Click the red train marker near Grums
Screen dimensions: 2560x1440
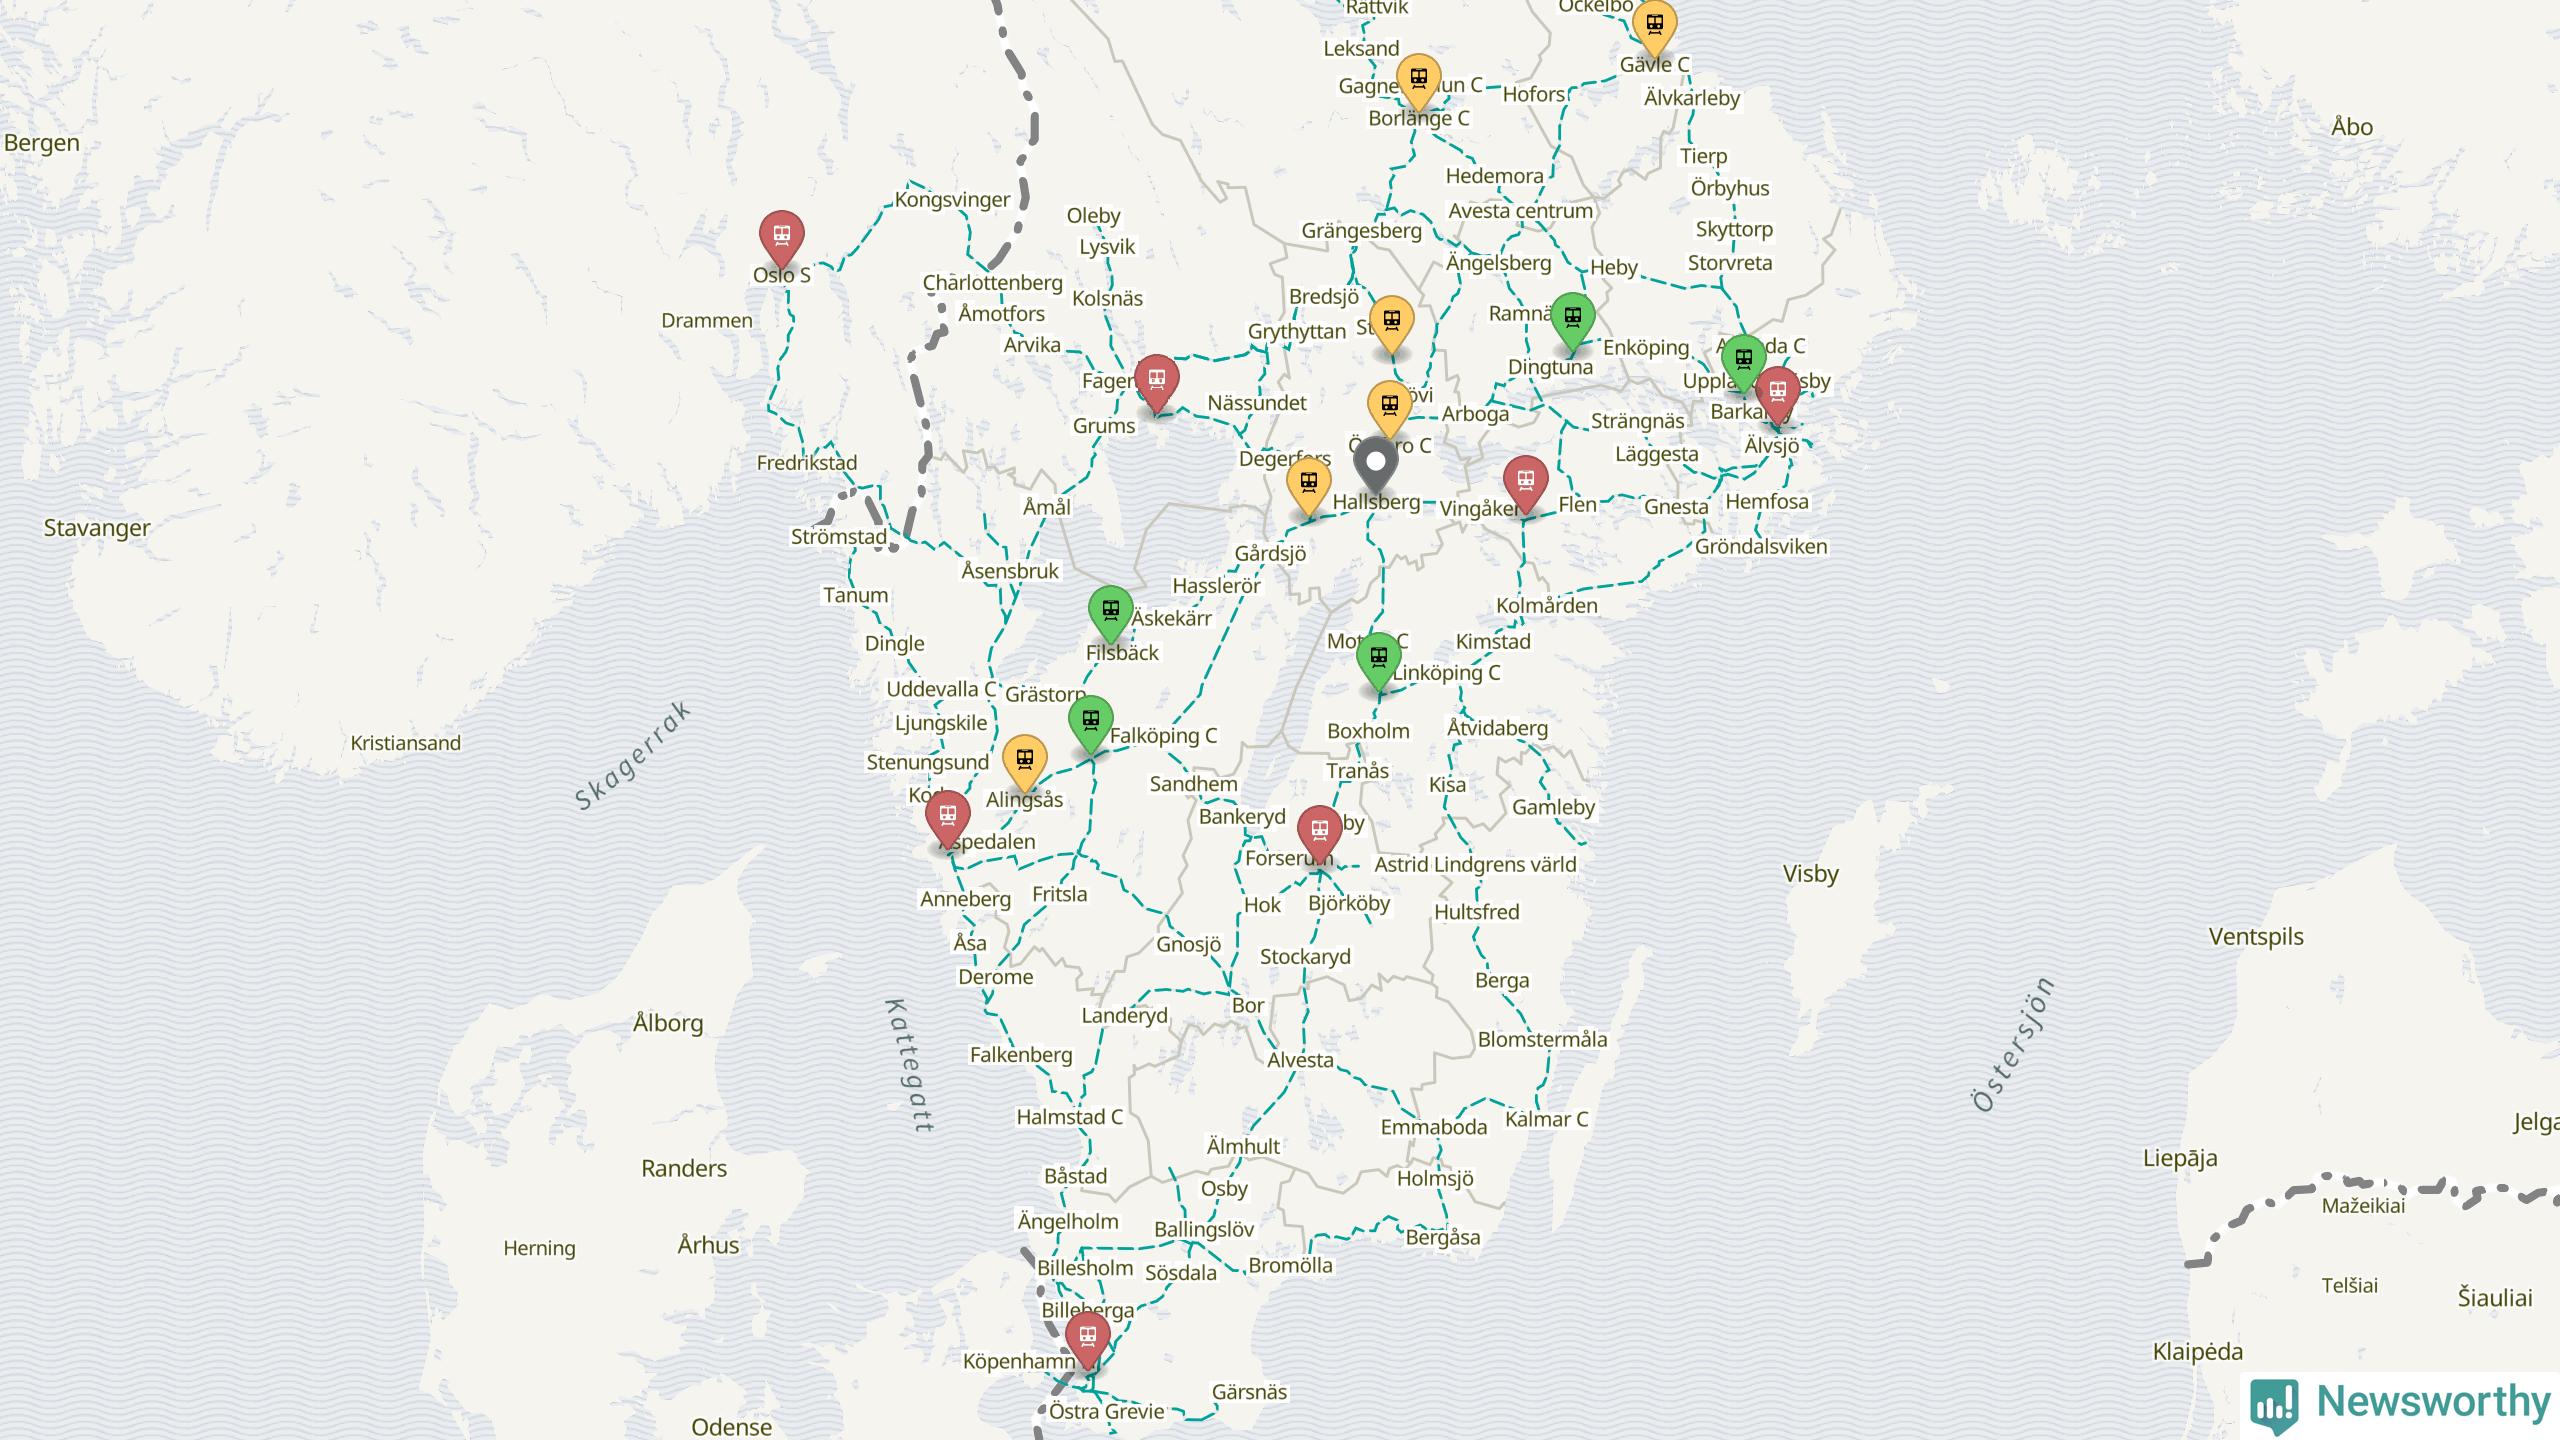click(x=1156, y=381)
